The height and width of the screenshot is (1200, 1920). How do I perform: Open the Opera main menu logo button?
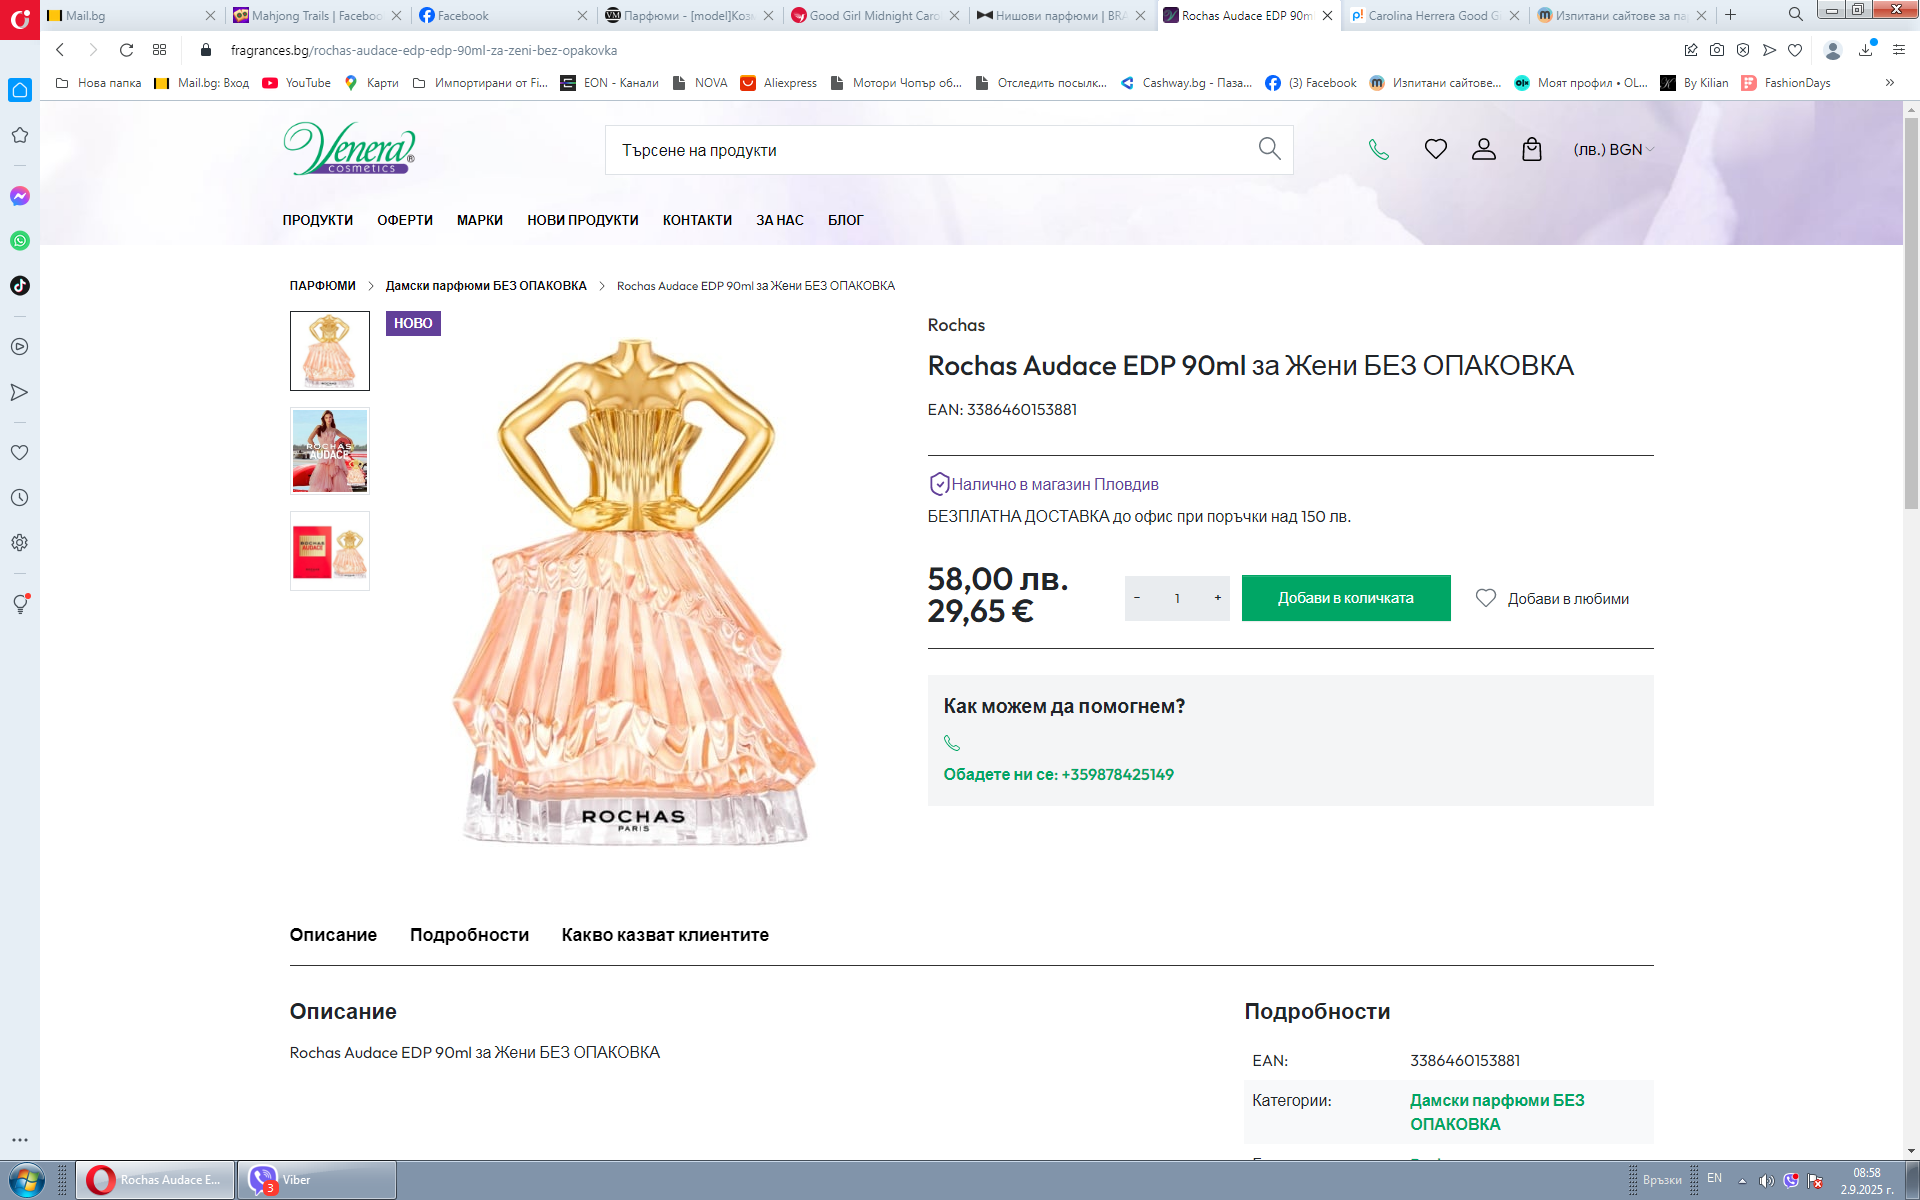tap(20, 20)
